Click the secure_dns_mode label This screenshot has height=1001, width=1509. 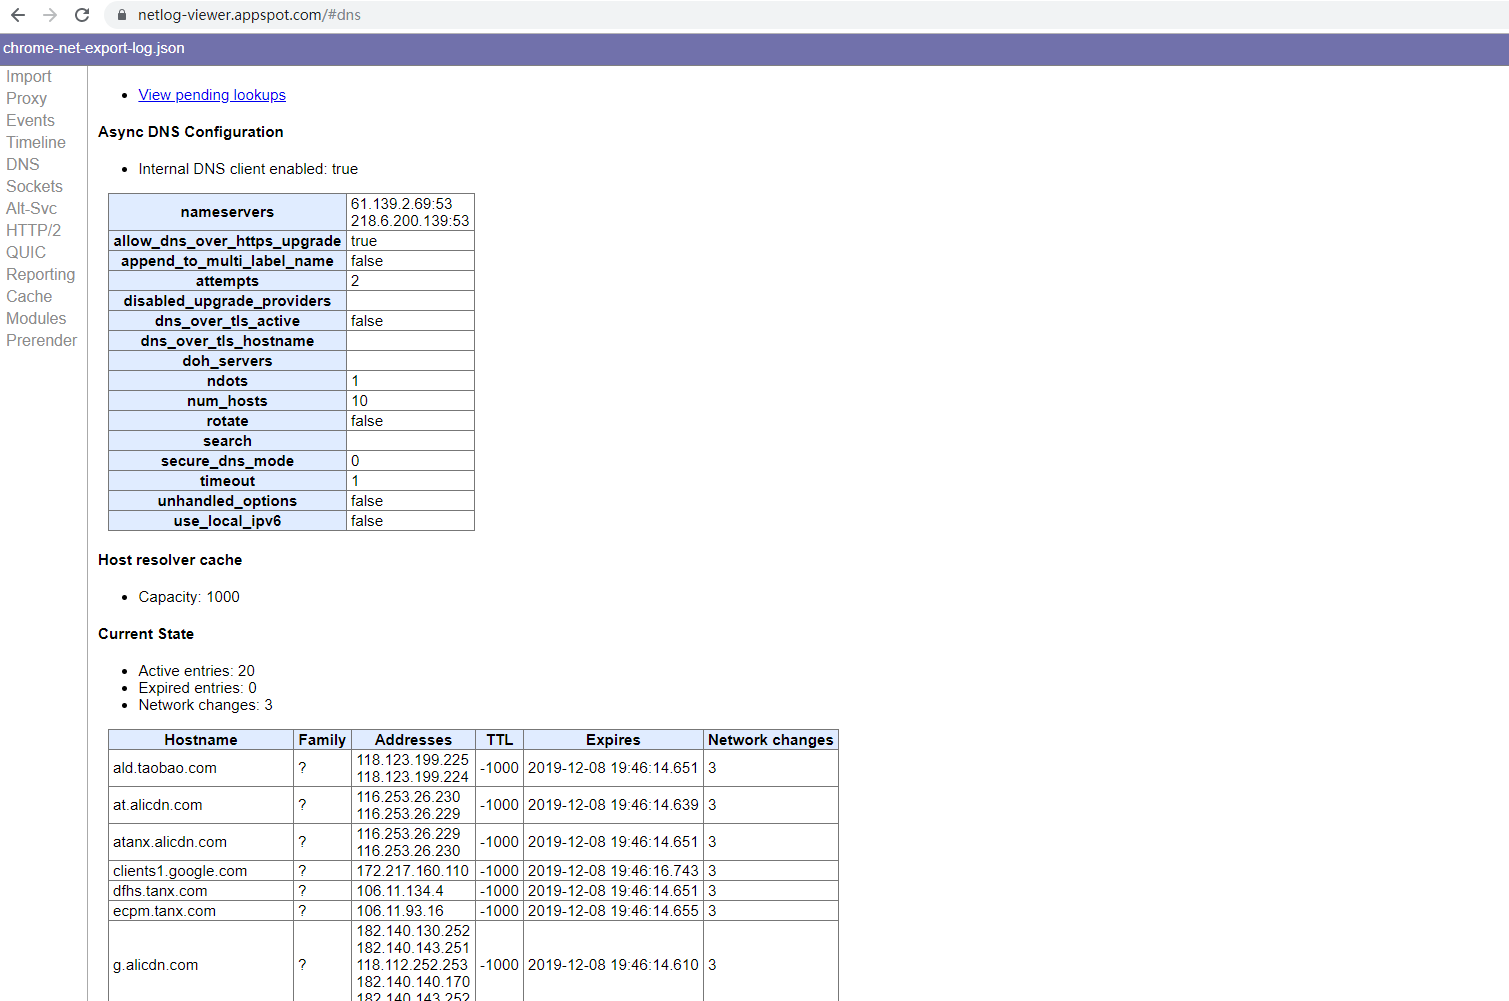(x=227, y=461)
